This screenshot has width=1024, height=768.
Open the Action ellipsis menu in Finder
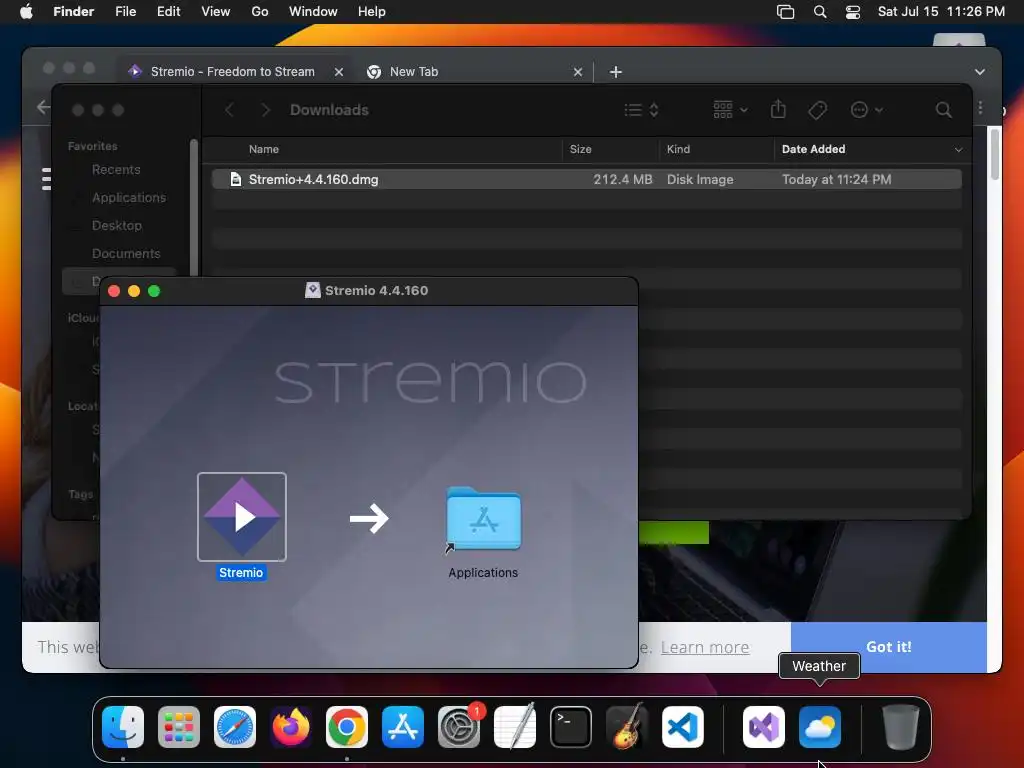(867, 110)
